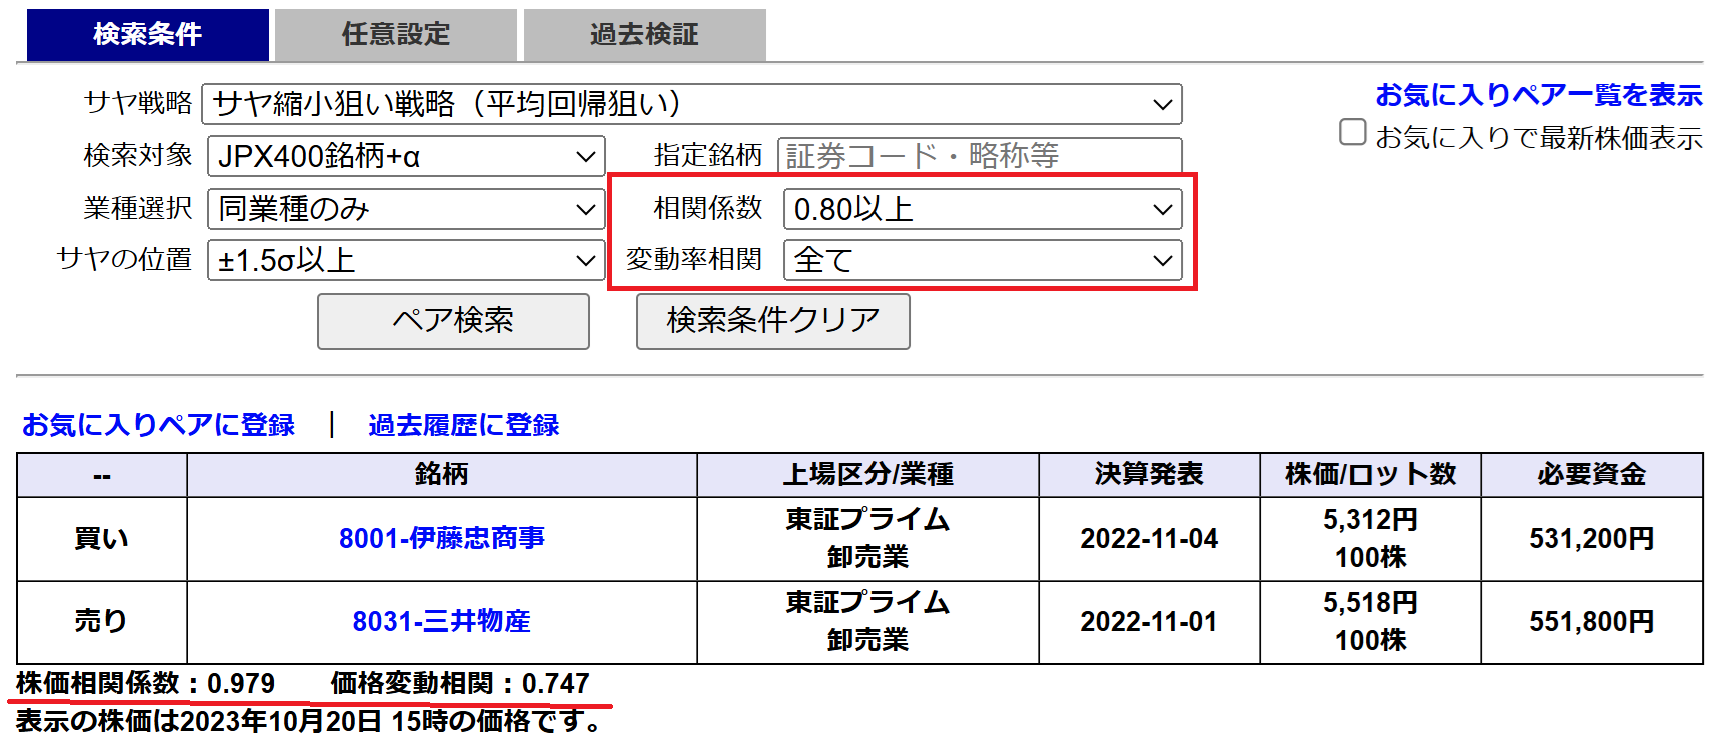Click the 指定銘柄 securities code input field

[x=980, y=156]
